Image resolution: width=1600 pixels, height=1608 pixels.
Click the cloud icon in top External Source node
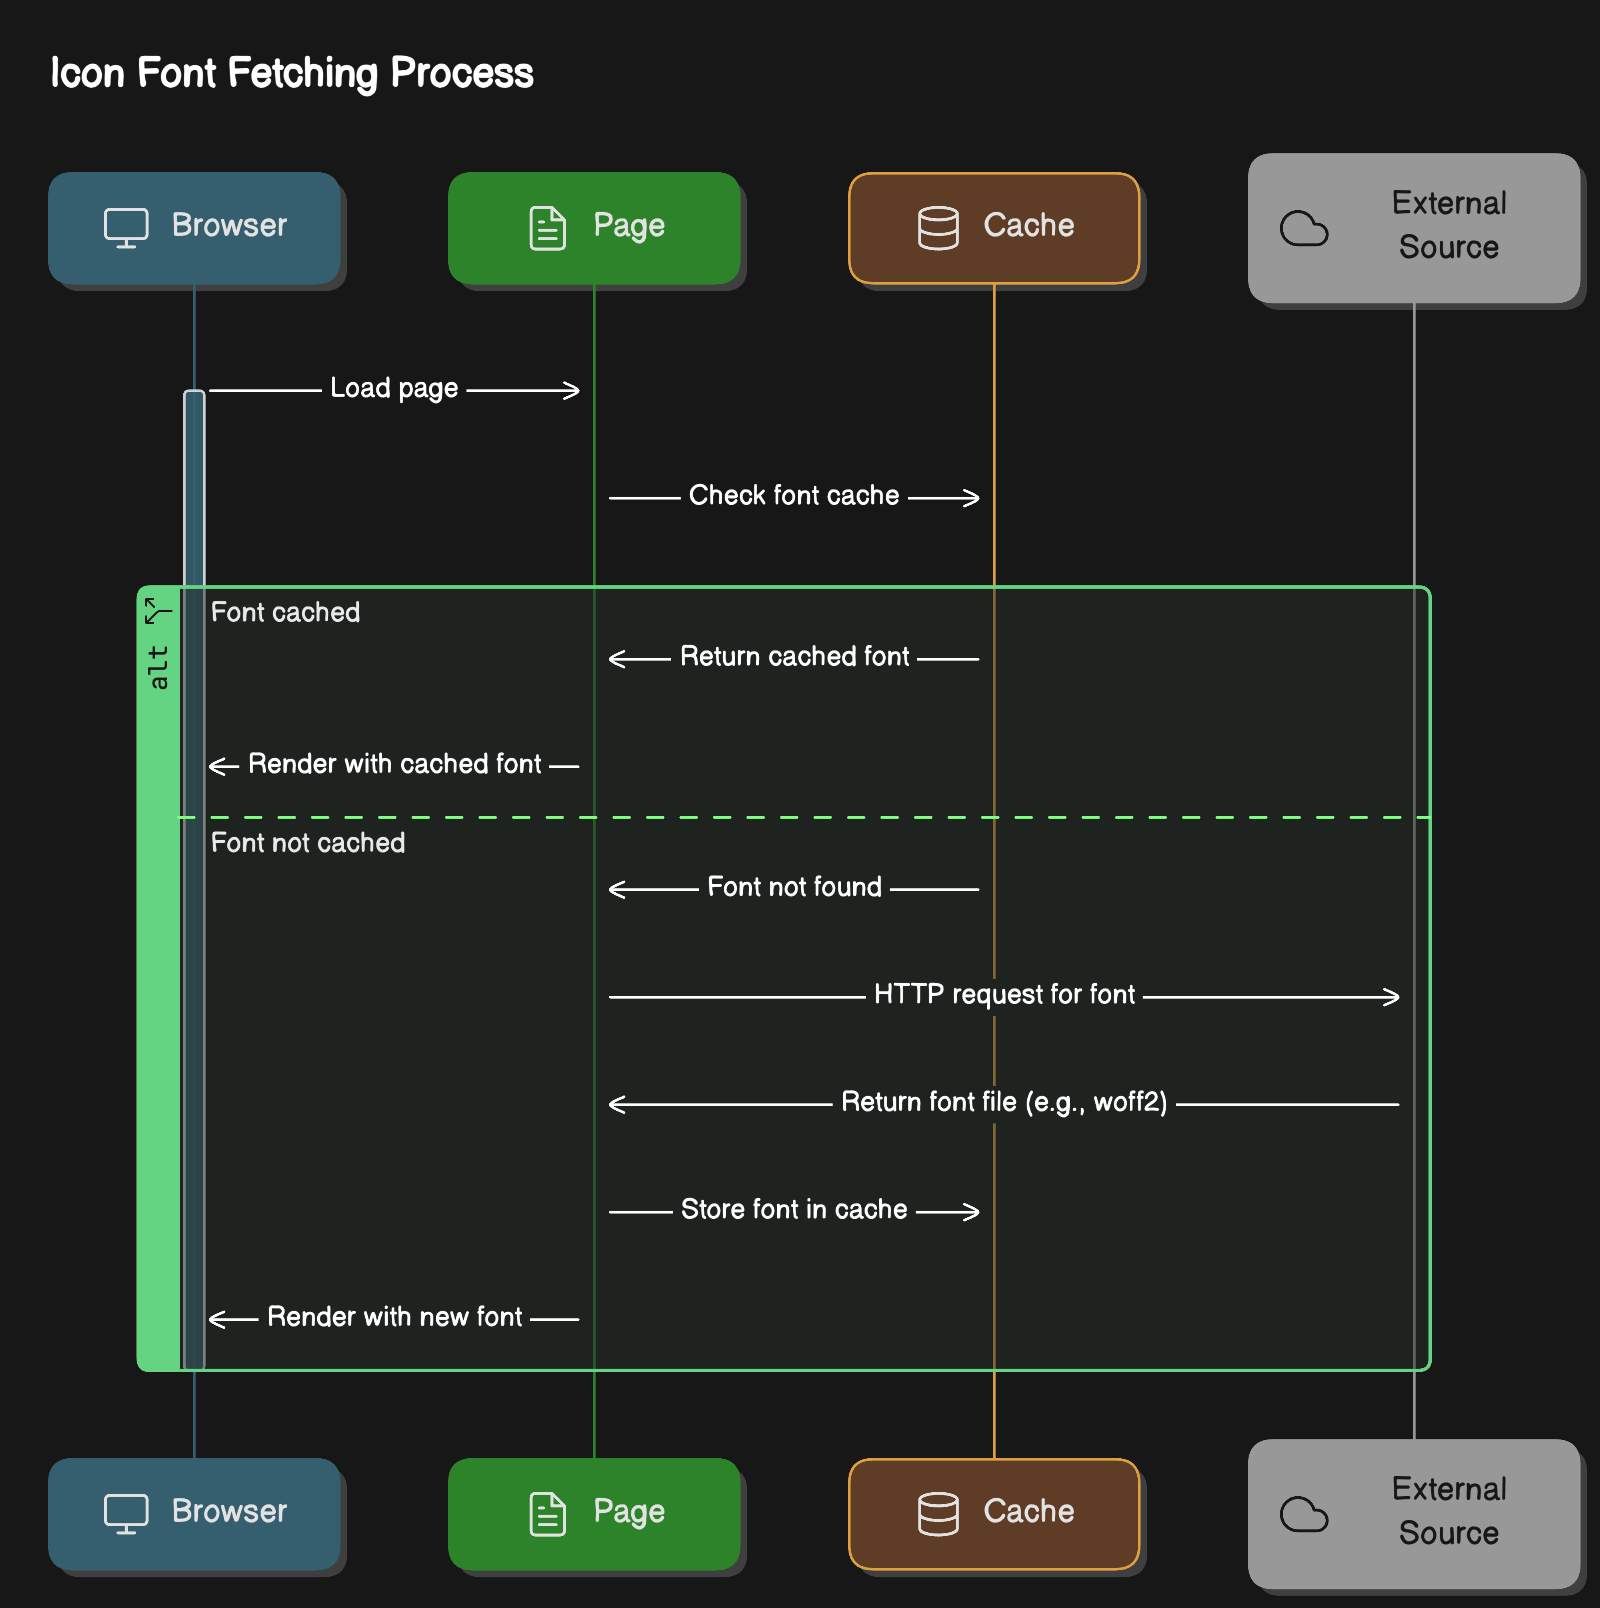click(1304, 229)
